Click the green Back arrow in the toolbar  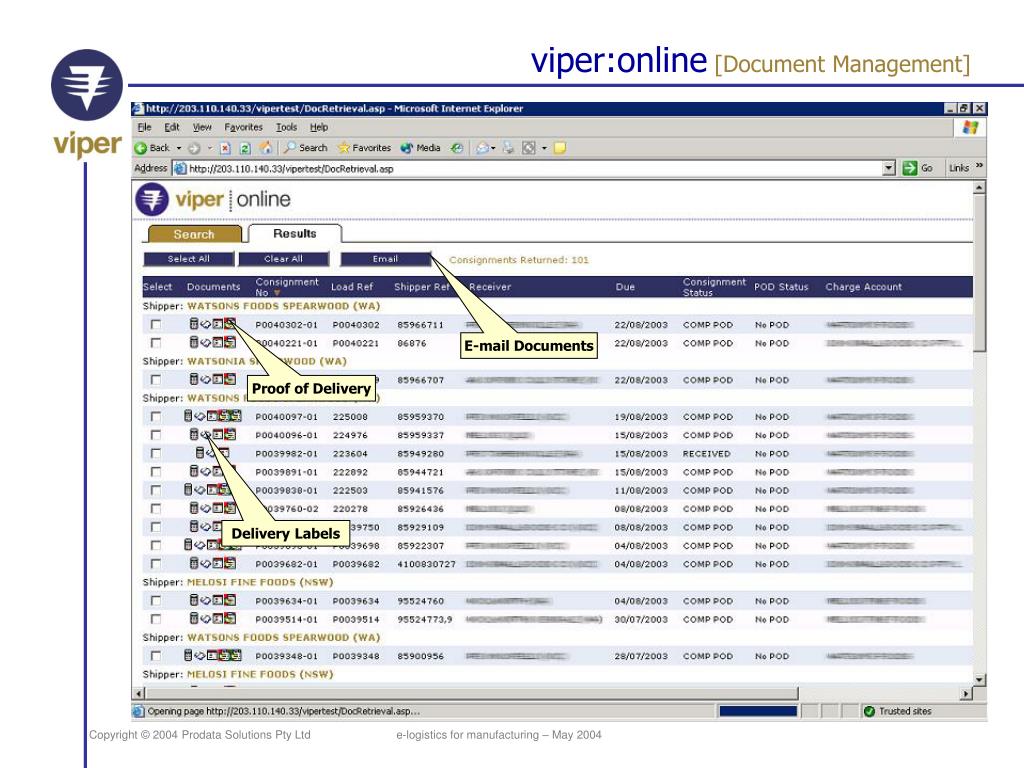coord(140,148)
